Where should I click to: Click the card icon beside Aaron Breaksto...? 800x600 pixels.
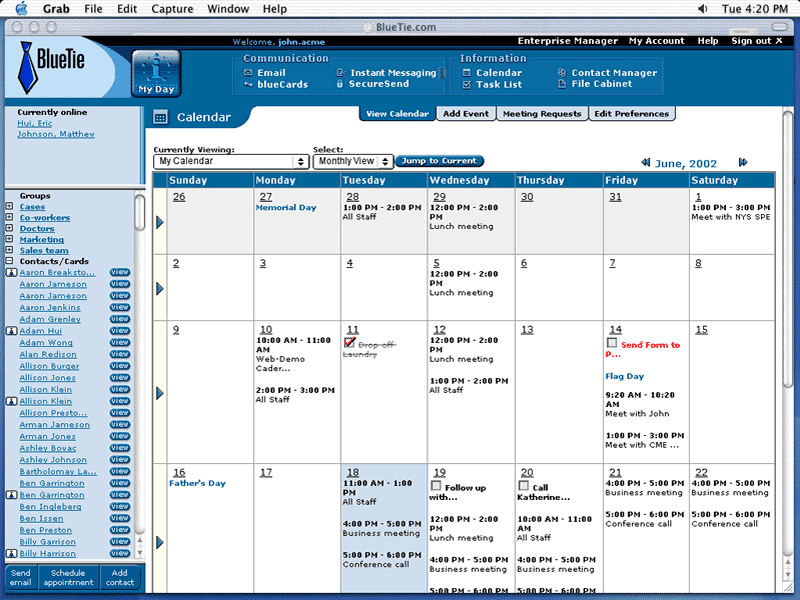coord(11,272)
